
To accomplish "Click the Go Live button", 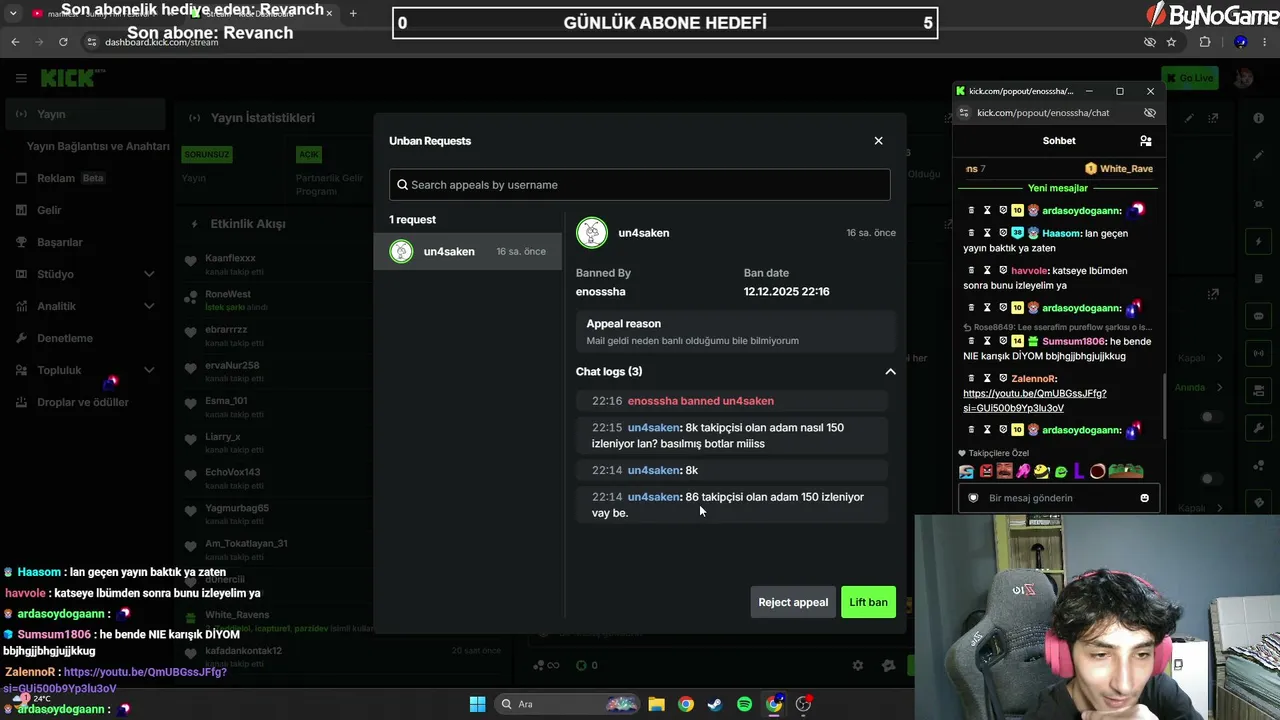I will [1189, 78].
